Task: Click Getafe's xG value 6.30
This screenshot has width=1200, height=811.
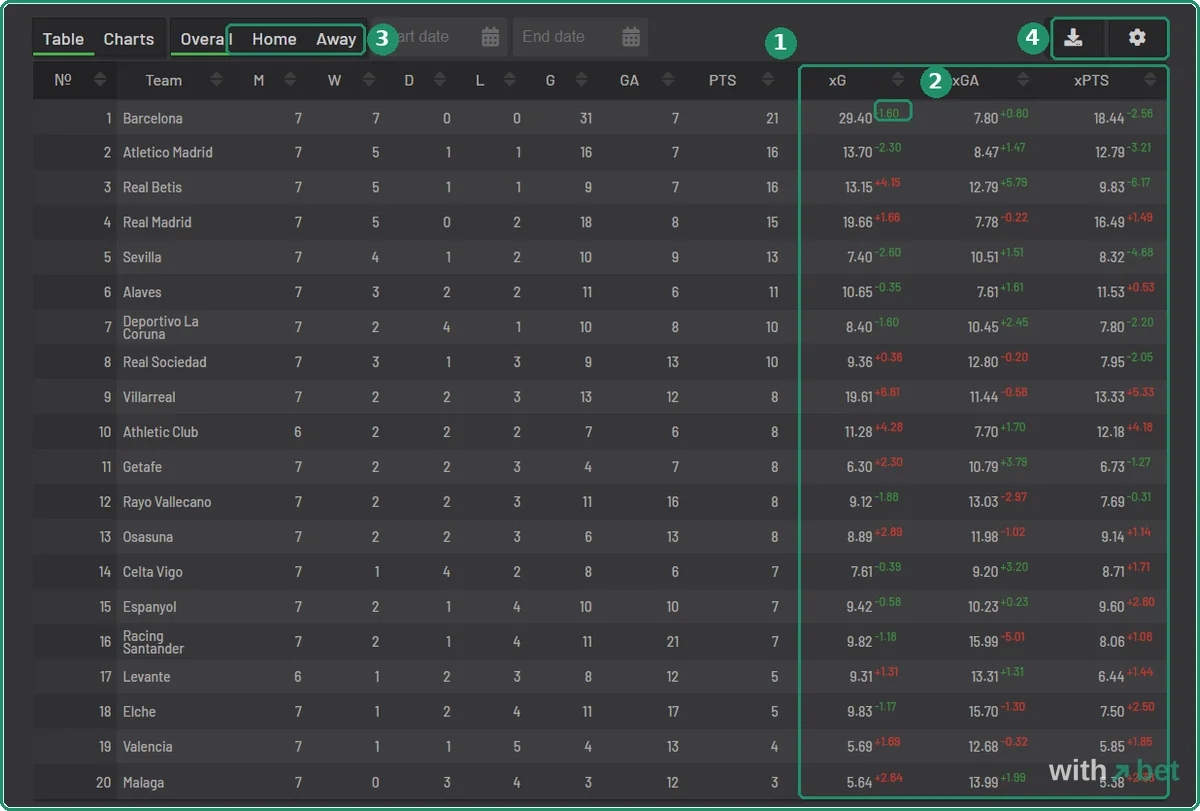Action: pyautogui.click(x=860, y=467)
